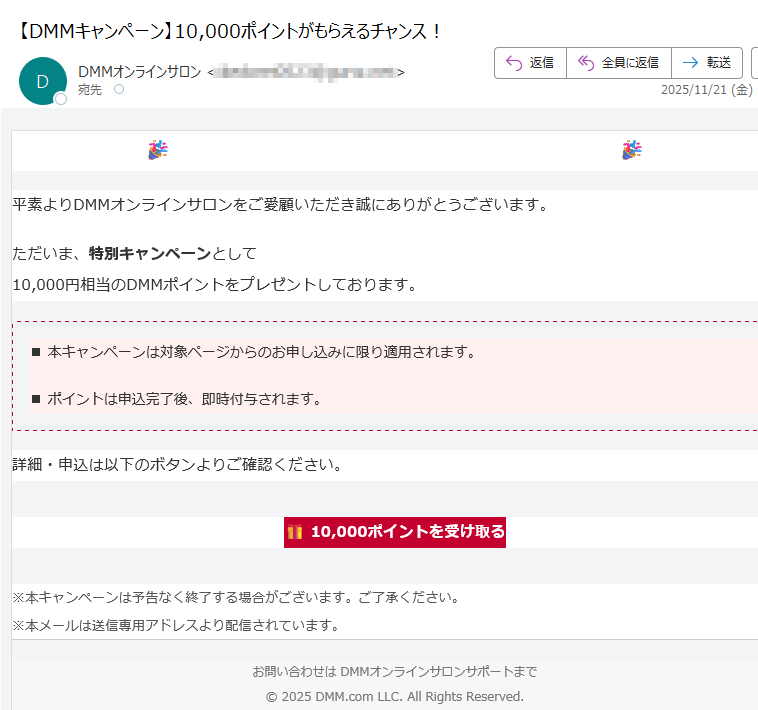Click the email subject line 【DMMキャンペーン】
Image resolution: width=758 pixels, height=710 pixels.
pos(230,31)
